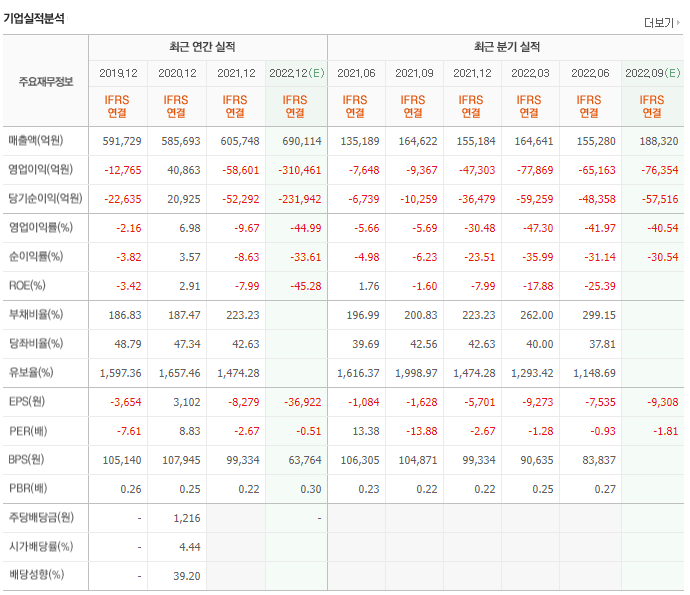Click dividend yield value 4.44
690x595 pixels.
click(x=190, y=547)
